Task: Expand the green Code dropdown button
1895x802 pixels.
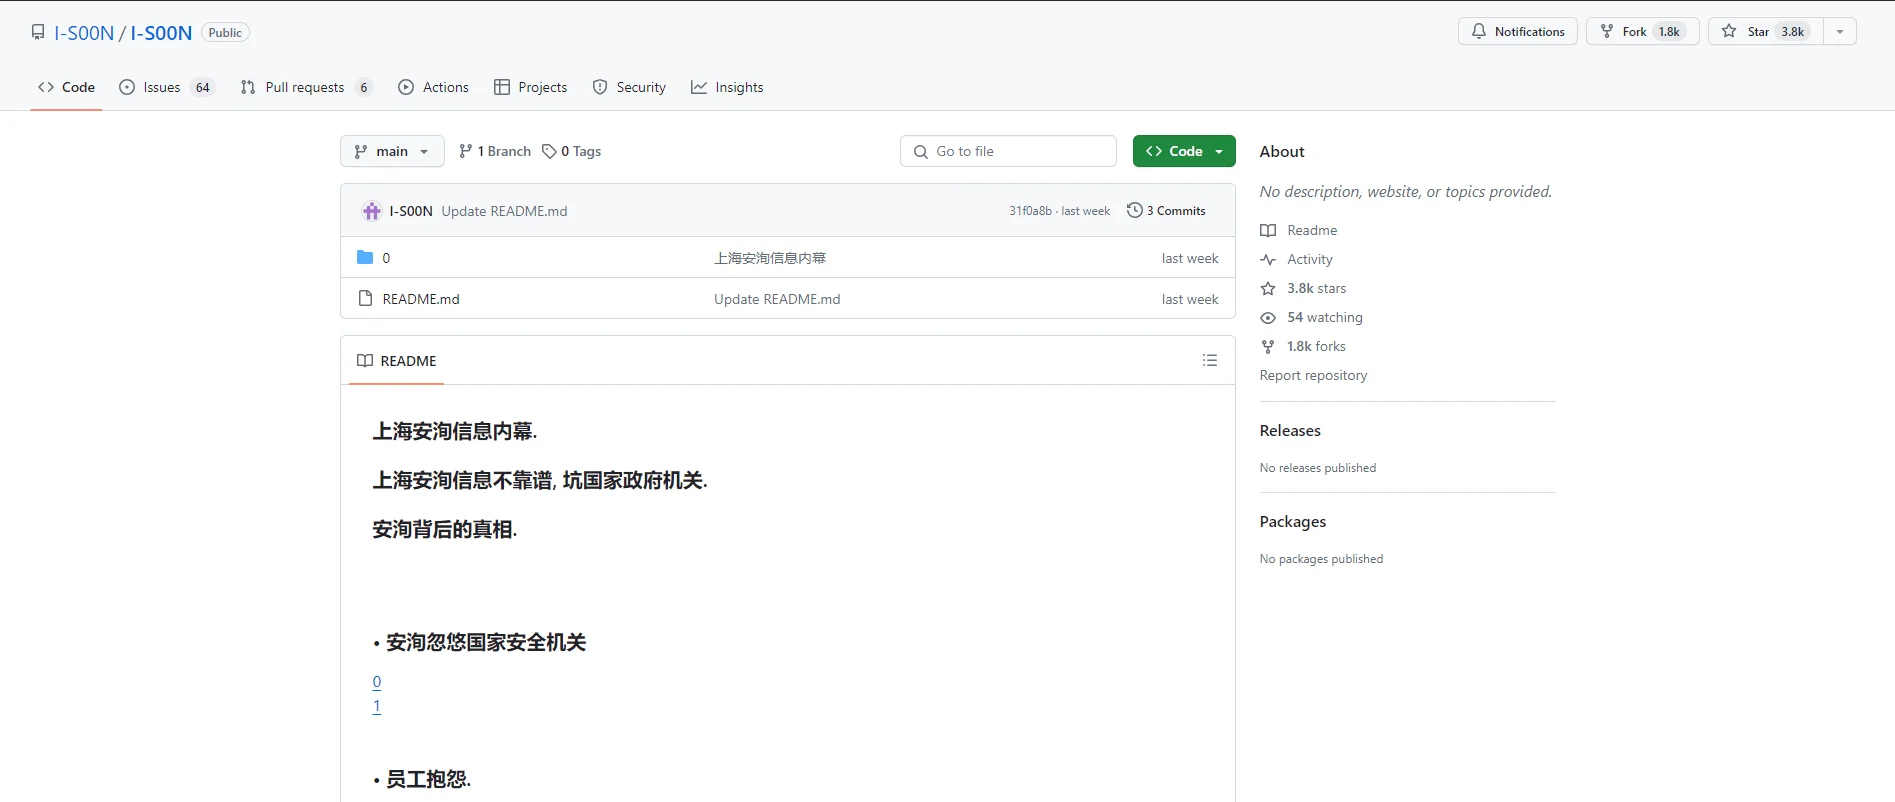Action: pos(1184,151)
